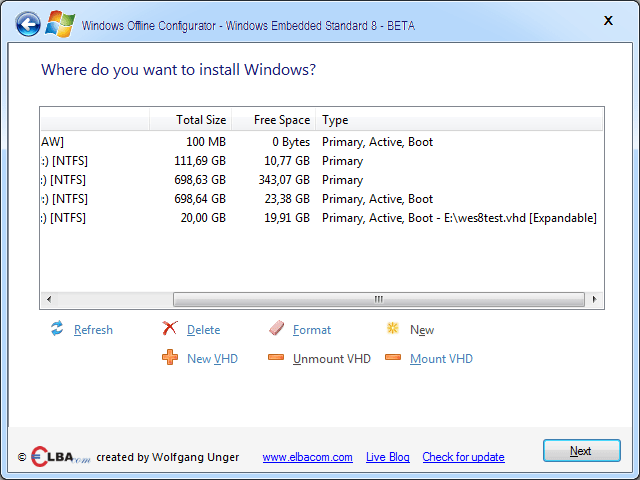Click the horizontal scrollbar thumb

pyautogui.click(x=379, y=299)
